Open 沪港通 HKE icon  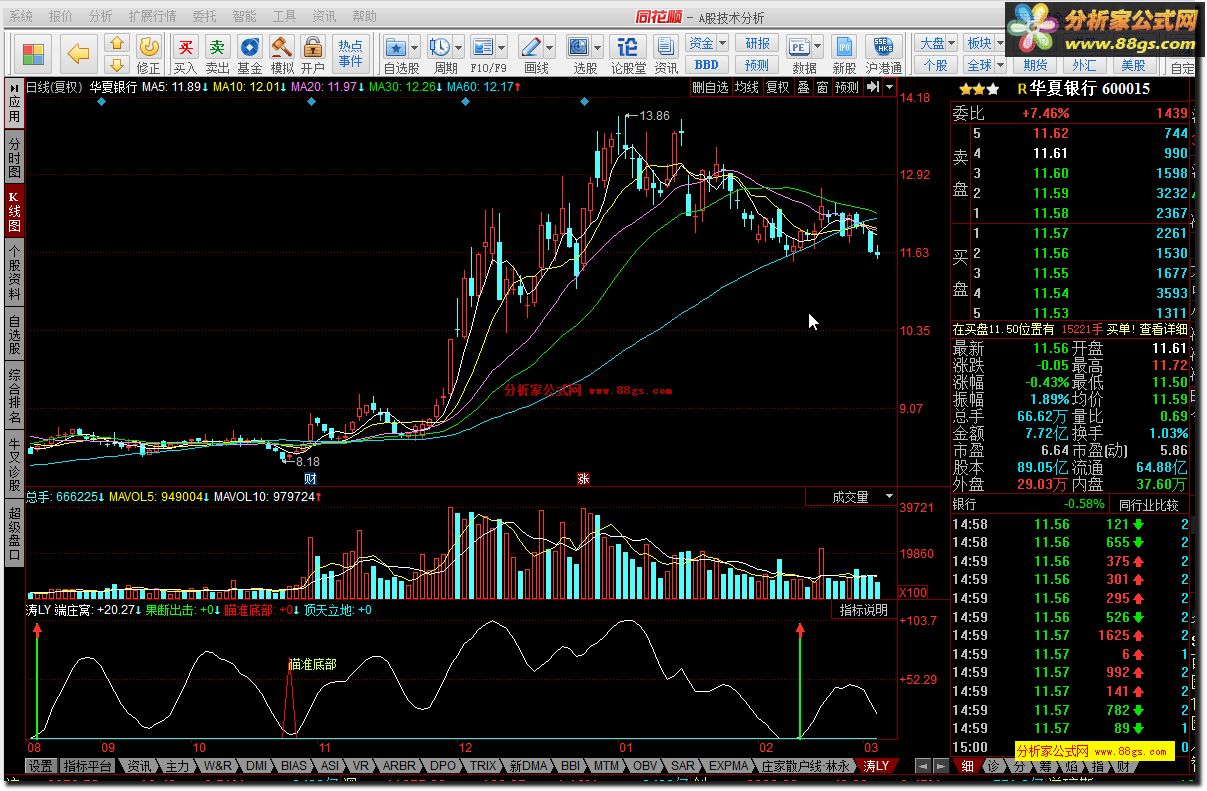(x=884, y=46)
